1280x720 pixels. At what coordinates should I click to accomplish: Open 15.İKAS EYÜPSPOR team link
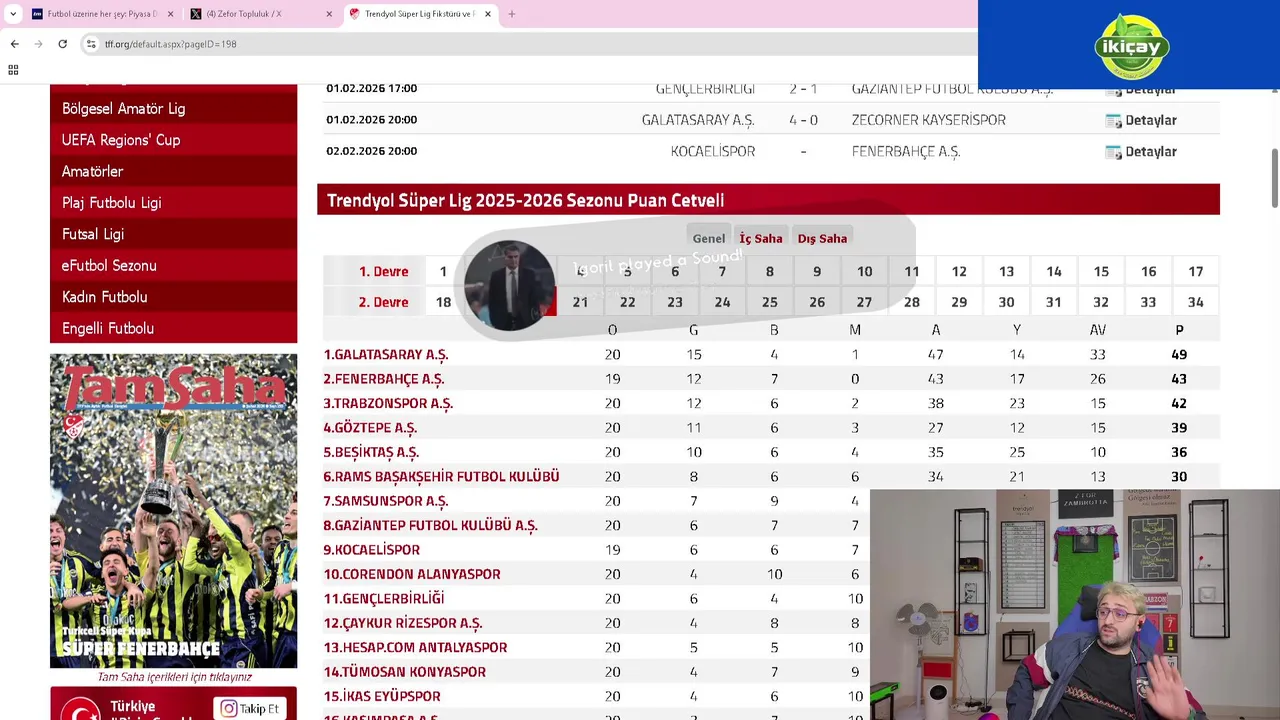pyautogui.click(x=382, y=696)
